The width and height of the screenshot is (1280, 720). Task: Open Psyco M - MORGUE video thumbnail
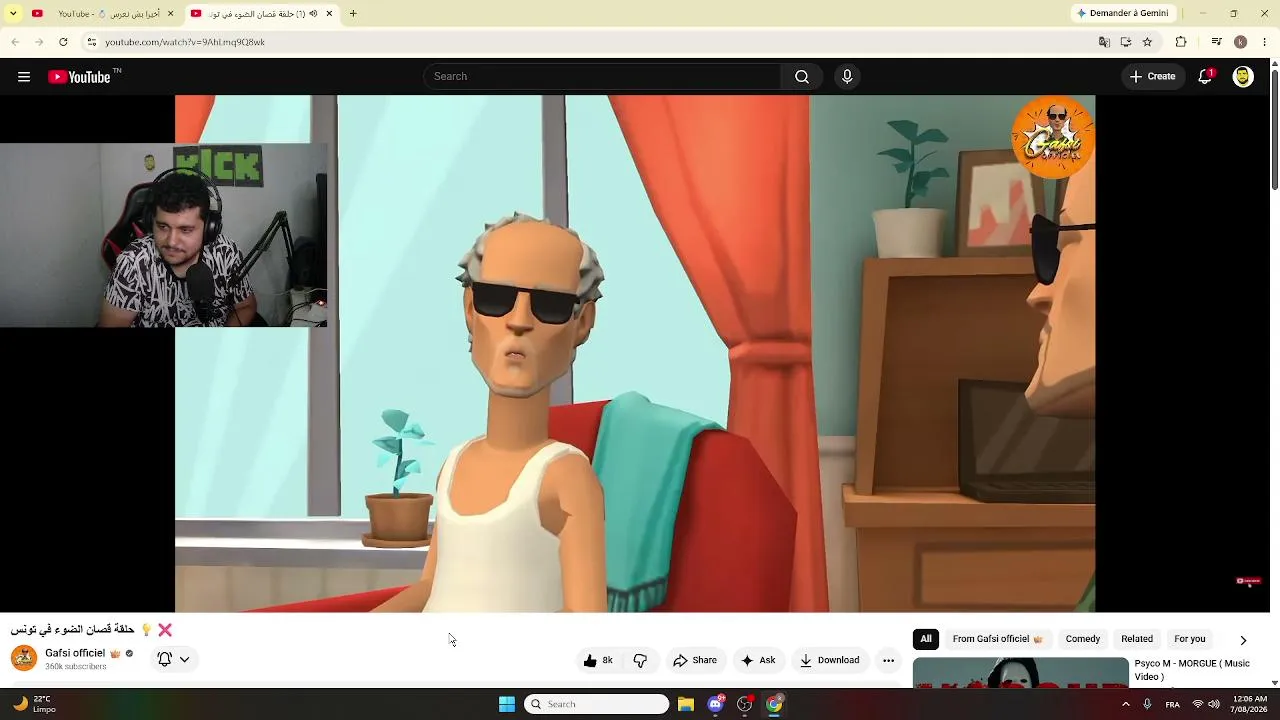click(1021, 673)
